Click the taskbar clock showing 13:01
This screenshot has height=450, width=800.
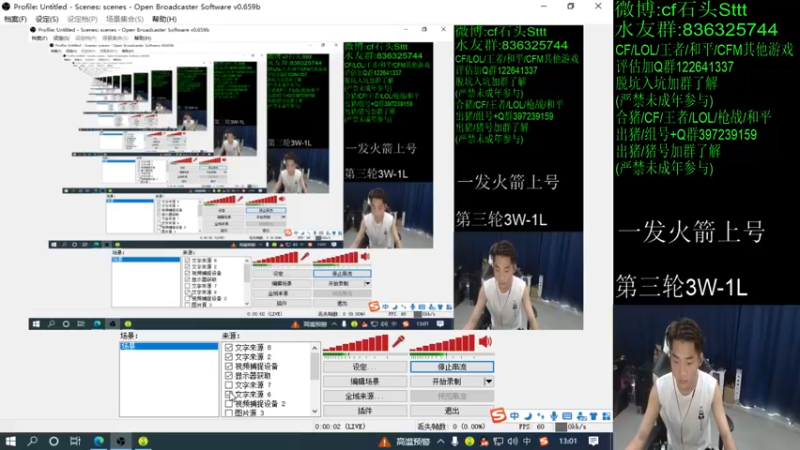[x=568, y=441]
